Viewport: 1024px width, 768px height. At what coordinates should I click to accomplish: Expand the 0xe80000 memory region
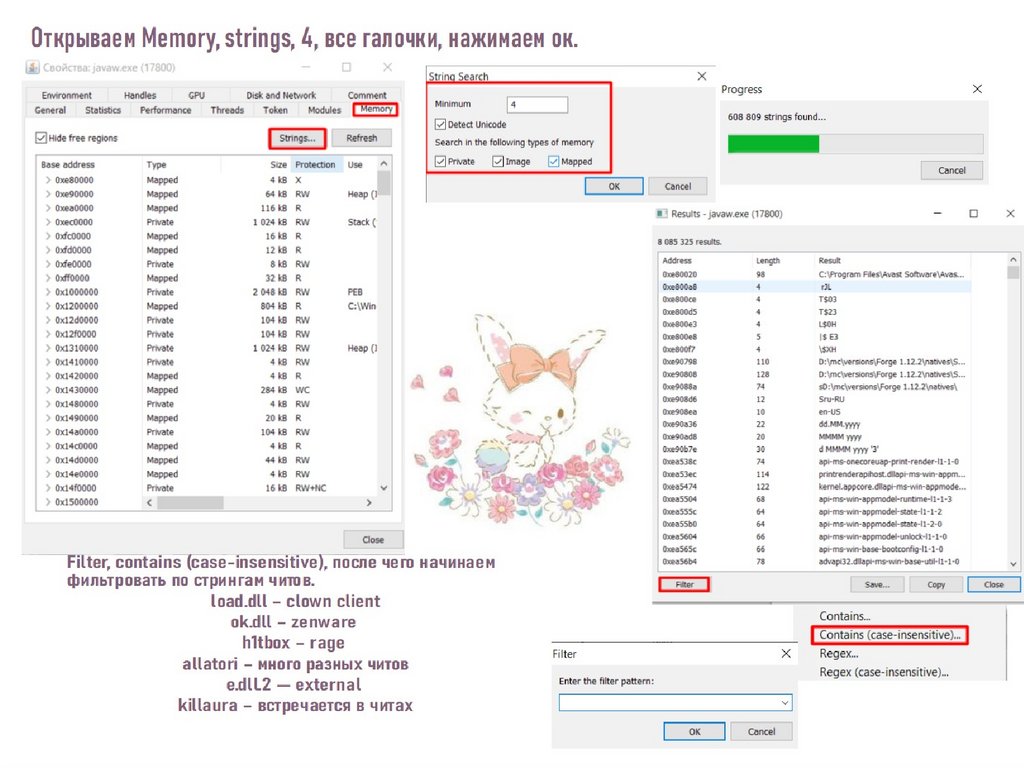(48, 180)
